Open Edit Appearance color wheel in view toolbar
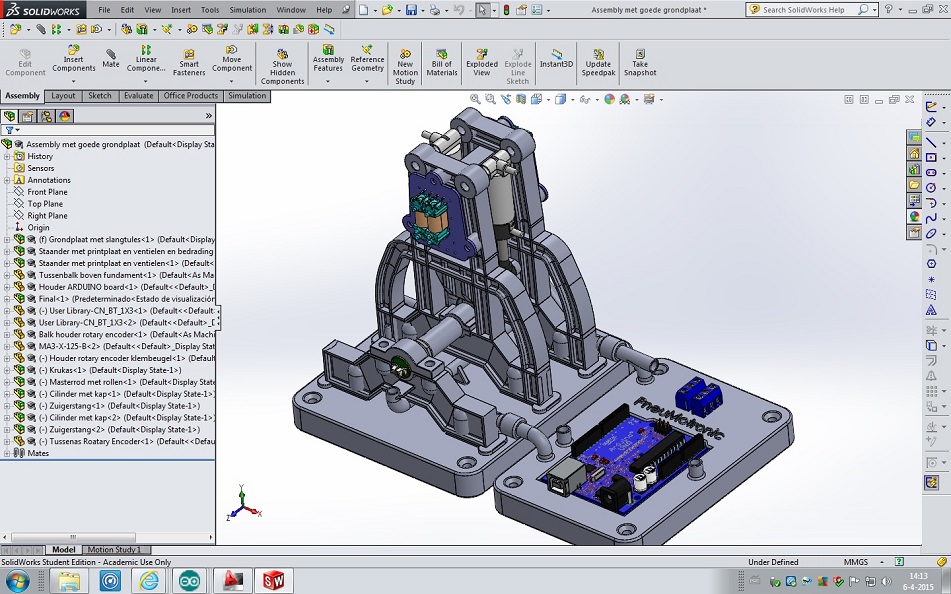The height and width of the screenshot is (594, 951). coord(610,99)
